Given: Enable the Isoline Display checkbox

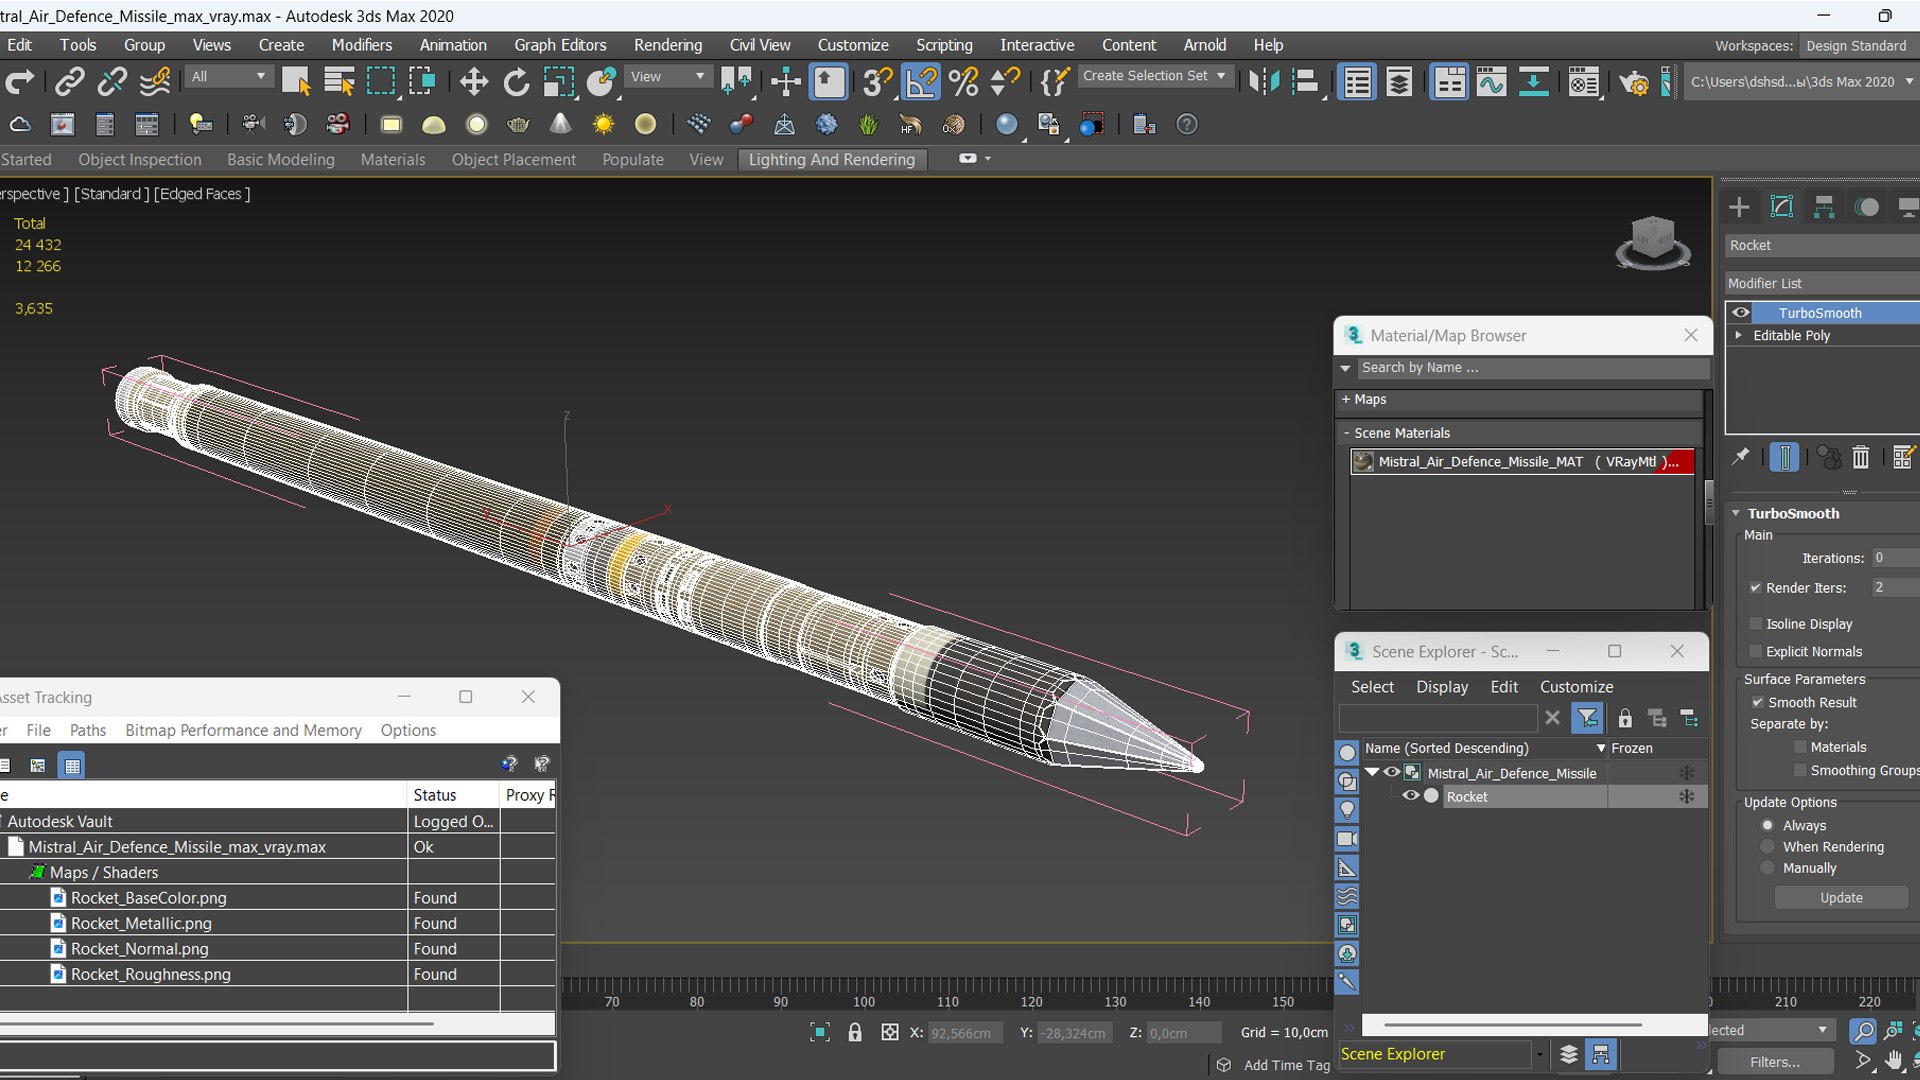Looking at the screenshot, I should (1755, 624).
